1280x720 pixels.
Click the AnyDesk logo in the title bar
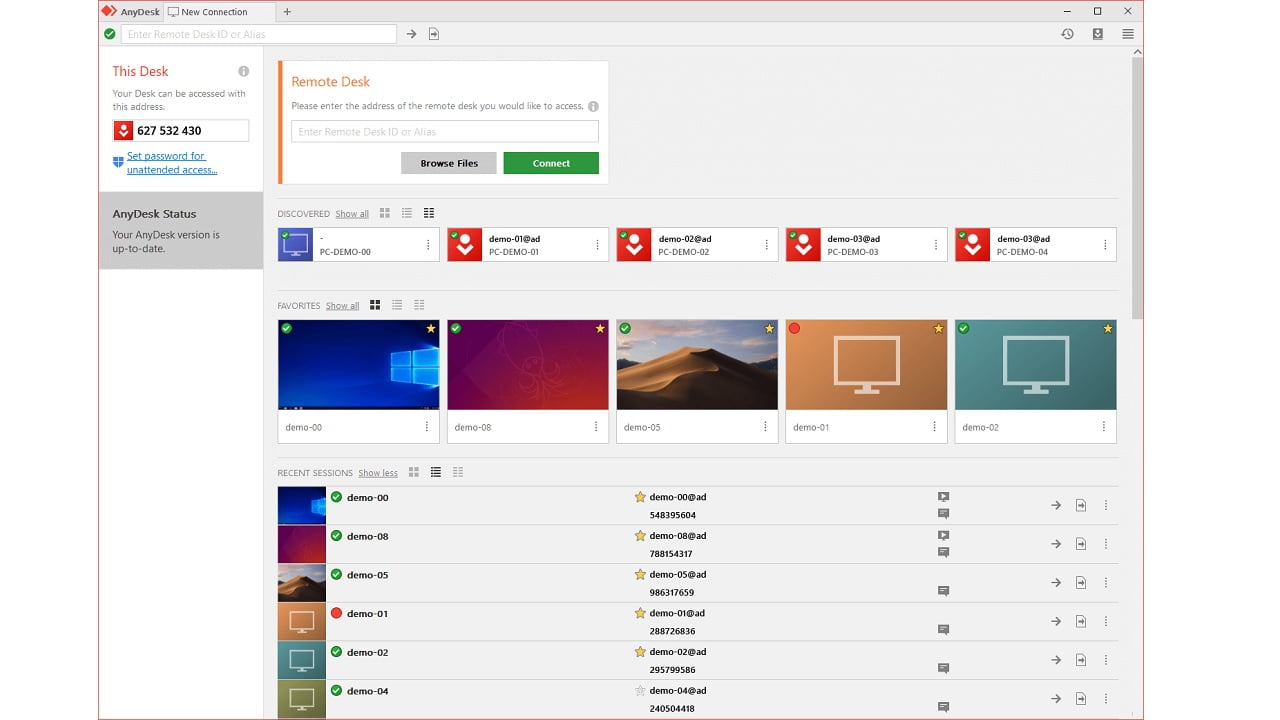pos(110,11)
